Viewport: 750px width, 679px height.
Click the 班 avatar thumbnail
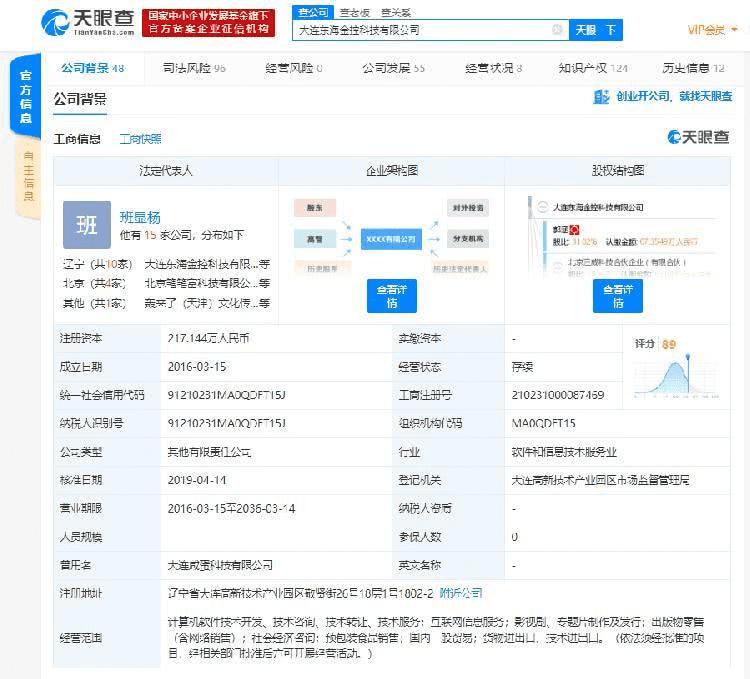[x=87, y=224]
